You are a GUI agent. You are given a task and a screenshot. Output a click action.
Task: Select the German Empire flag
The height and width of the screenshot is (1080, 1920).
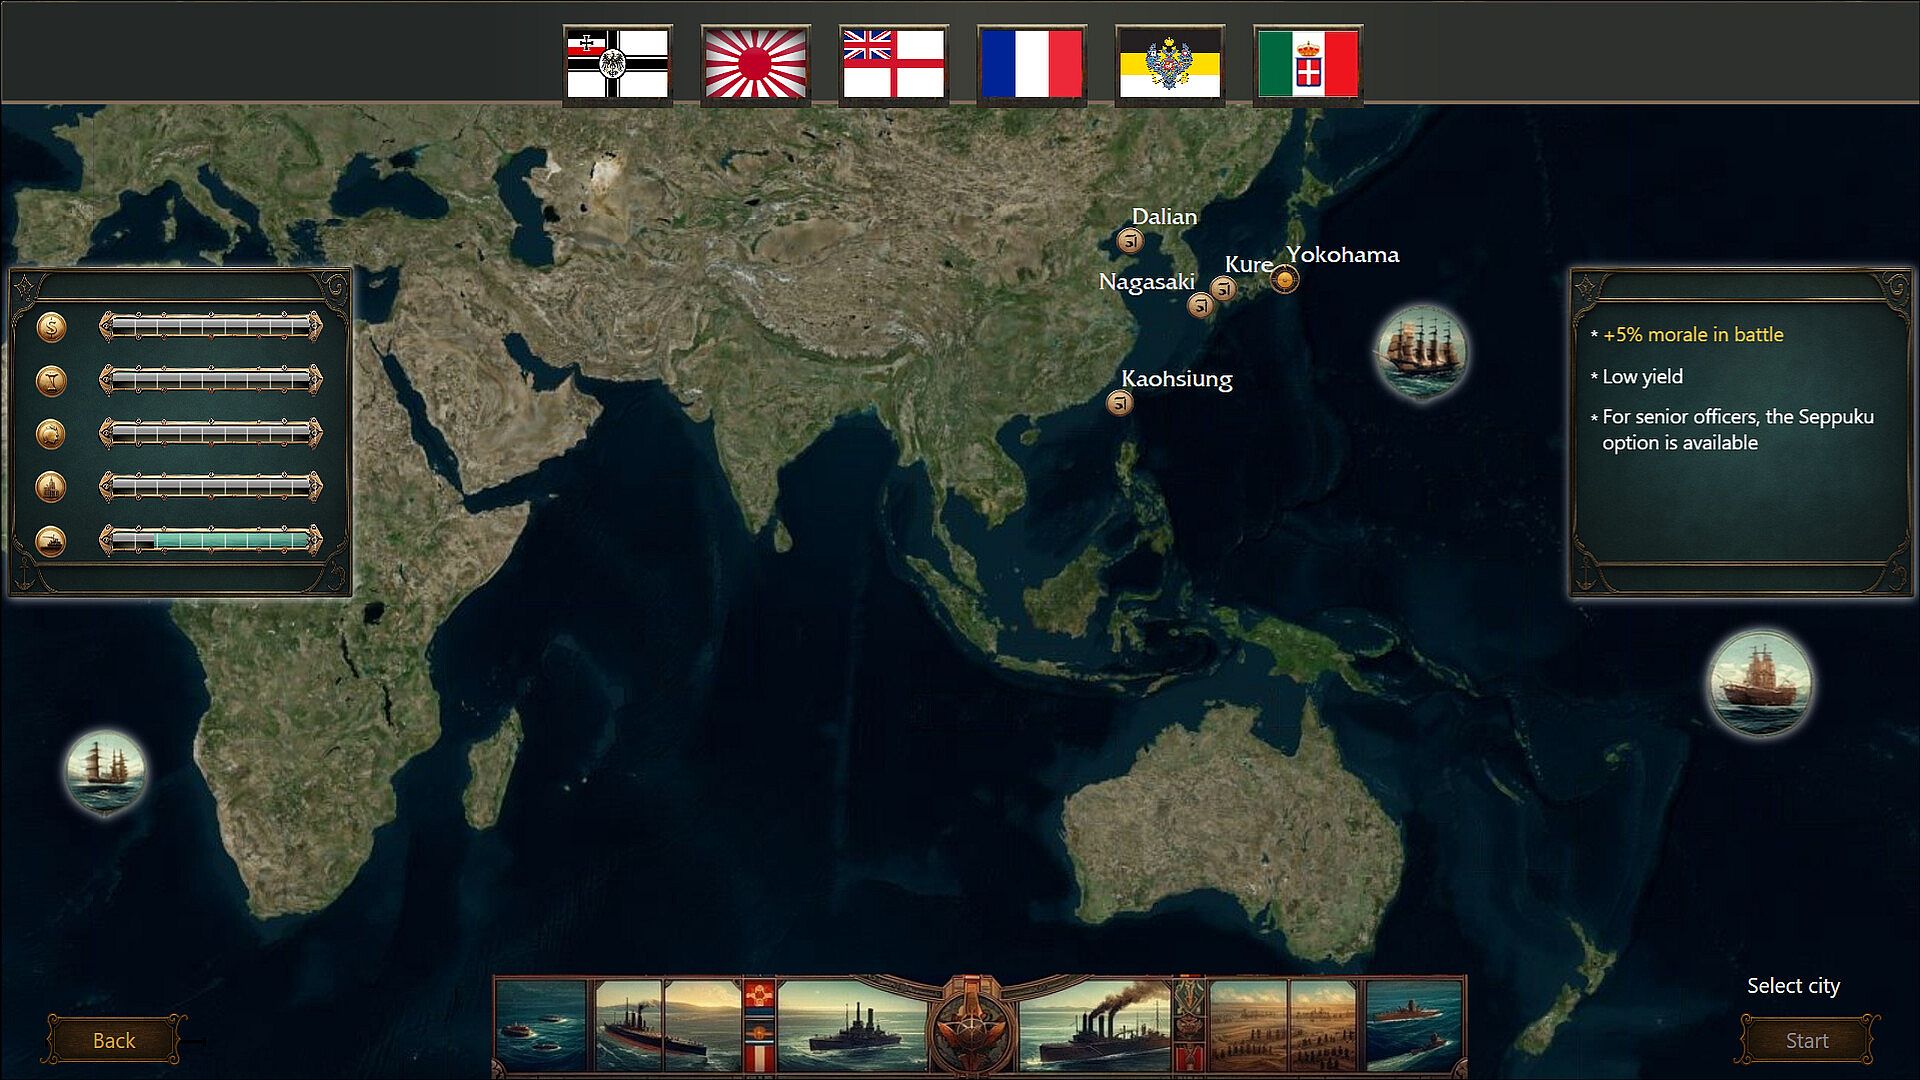[617, 64]
